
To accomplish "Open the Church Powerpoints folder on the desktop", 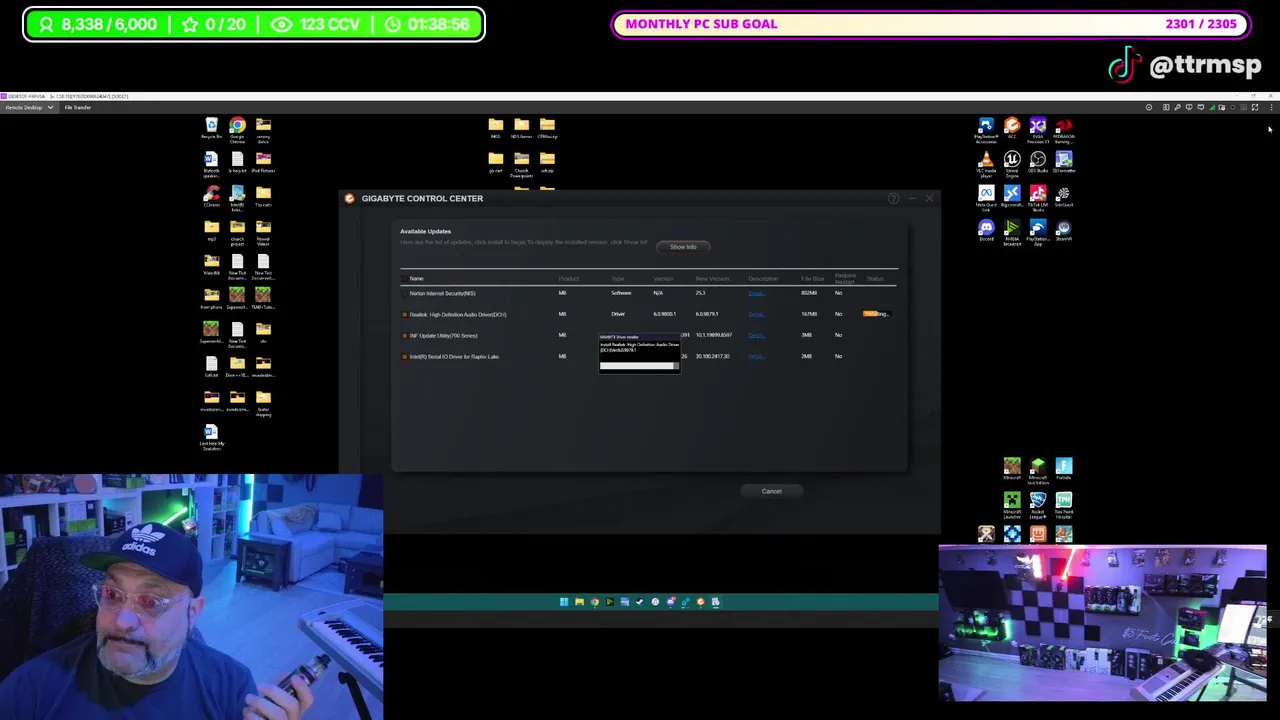I will tap(521, 163).
